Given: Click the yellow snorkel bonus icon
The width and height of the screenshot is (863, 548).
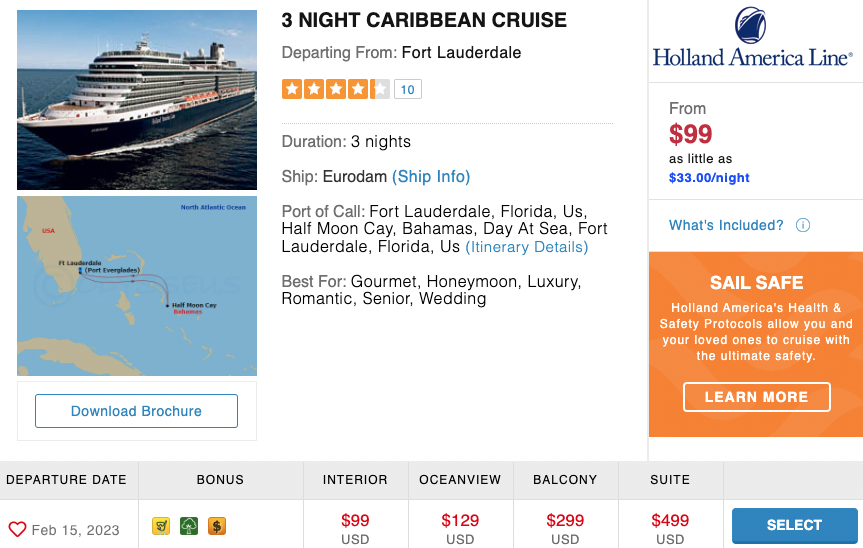Looking at the screenshot, I should [x=161, y=527].
